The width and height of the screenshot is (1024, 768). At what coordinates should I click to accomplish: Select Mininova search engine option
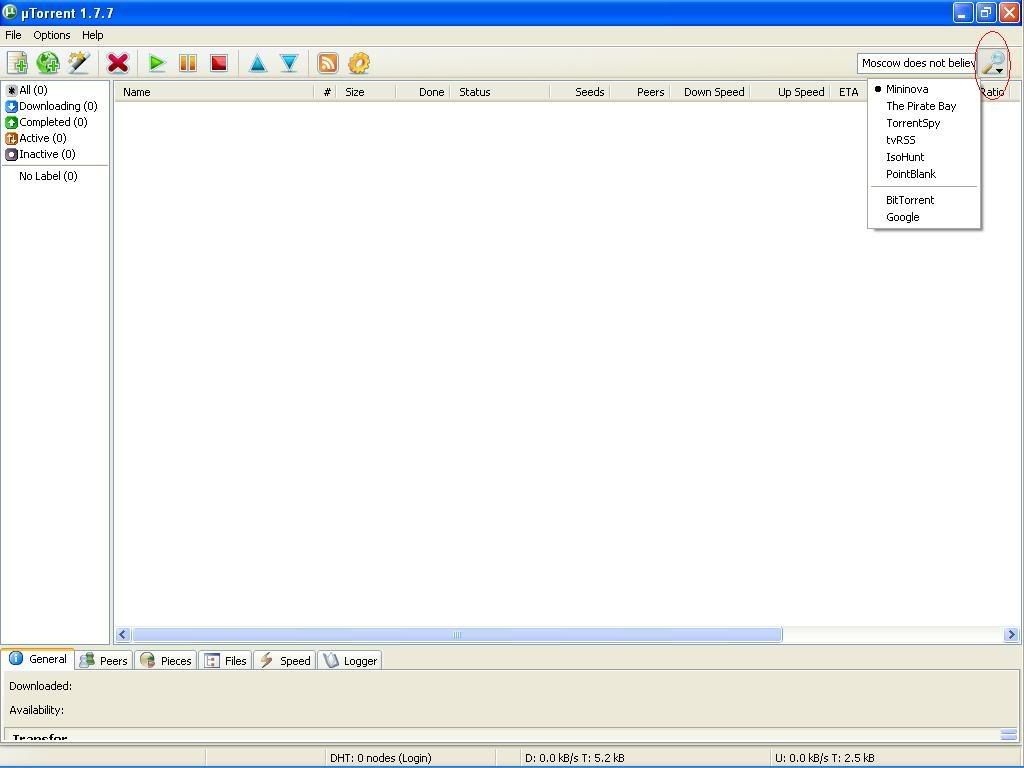[x=907, y=89]
